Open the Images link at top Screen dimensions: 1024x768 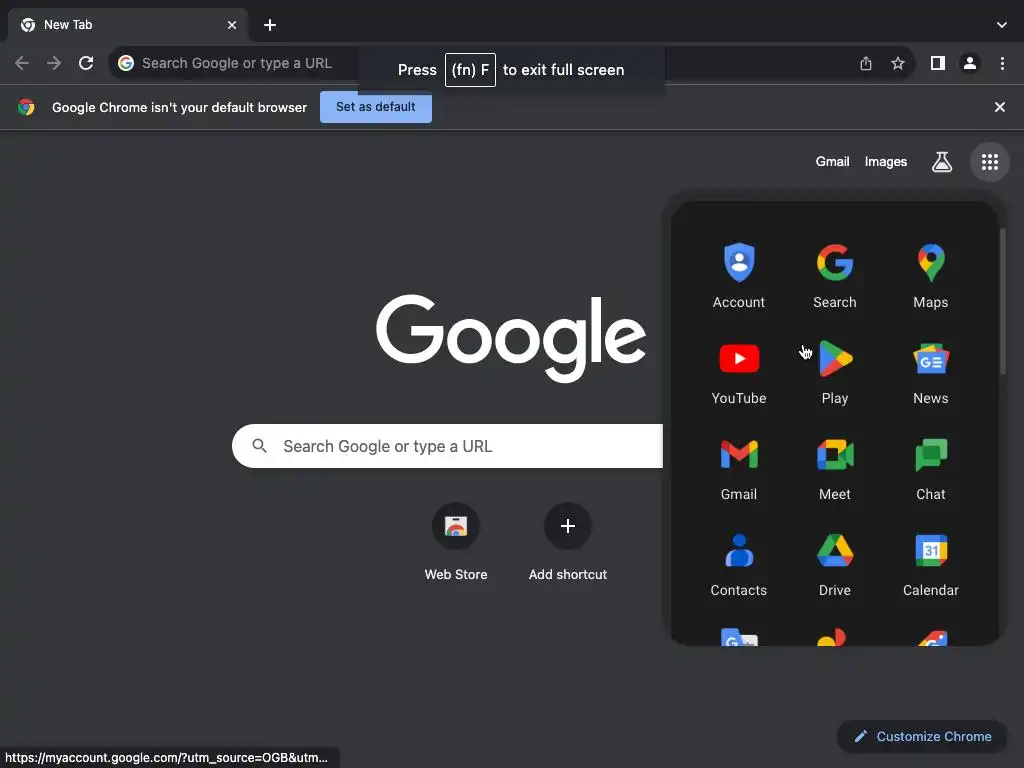coord(886,162)
